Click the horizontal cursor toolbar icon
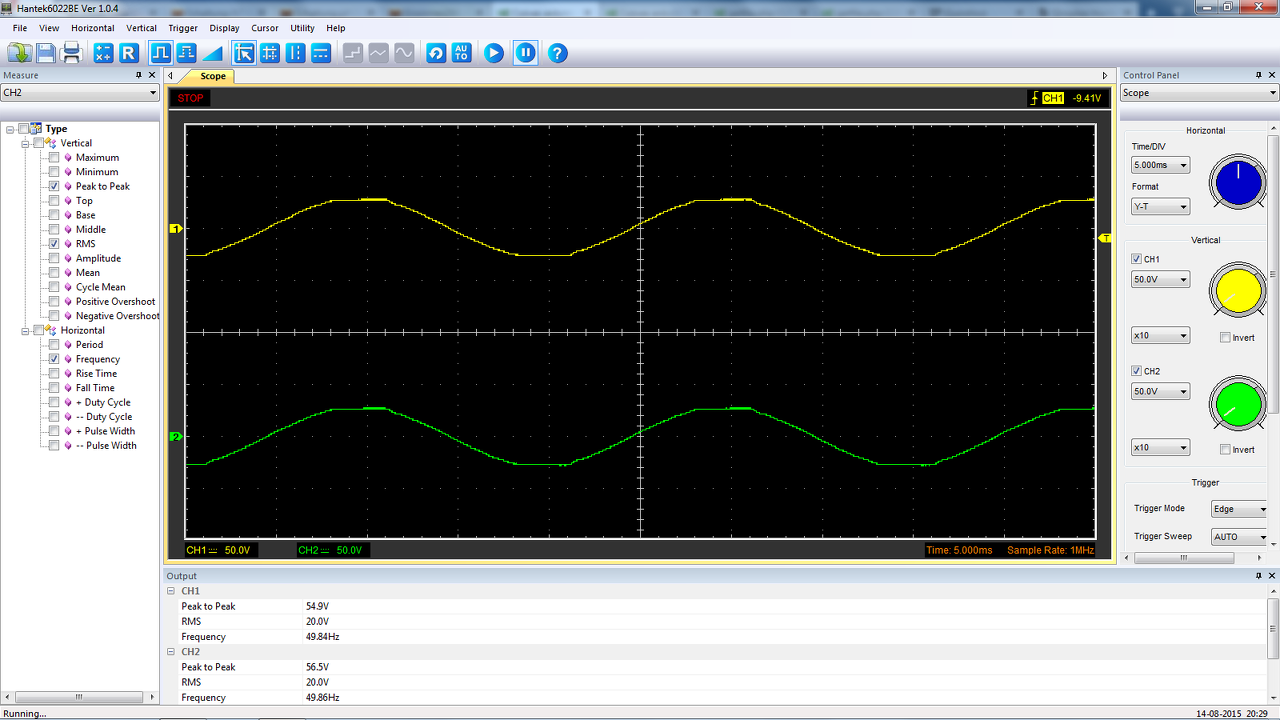The width and height of the screenshot is (1280, 720). point(321,53)
